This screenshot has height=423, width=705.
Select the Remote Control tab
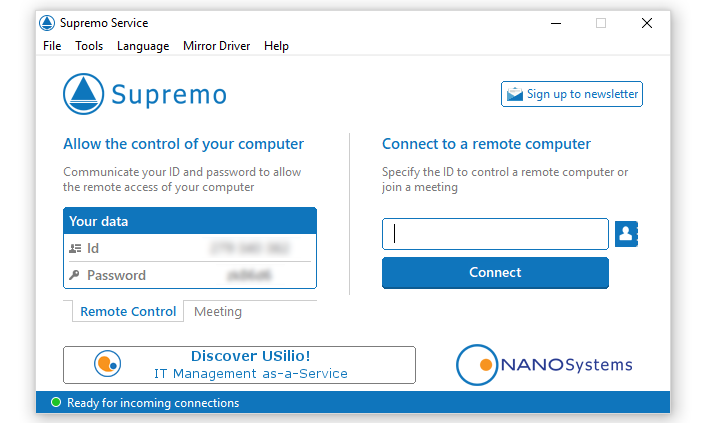pyautogui.click(x=128, y=312)
